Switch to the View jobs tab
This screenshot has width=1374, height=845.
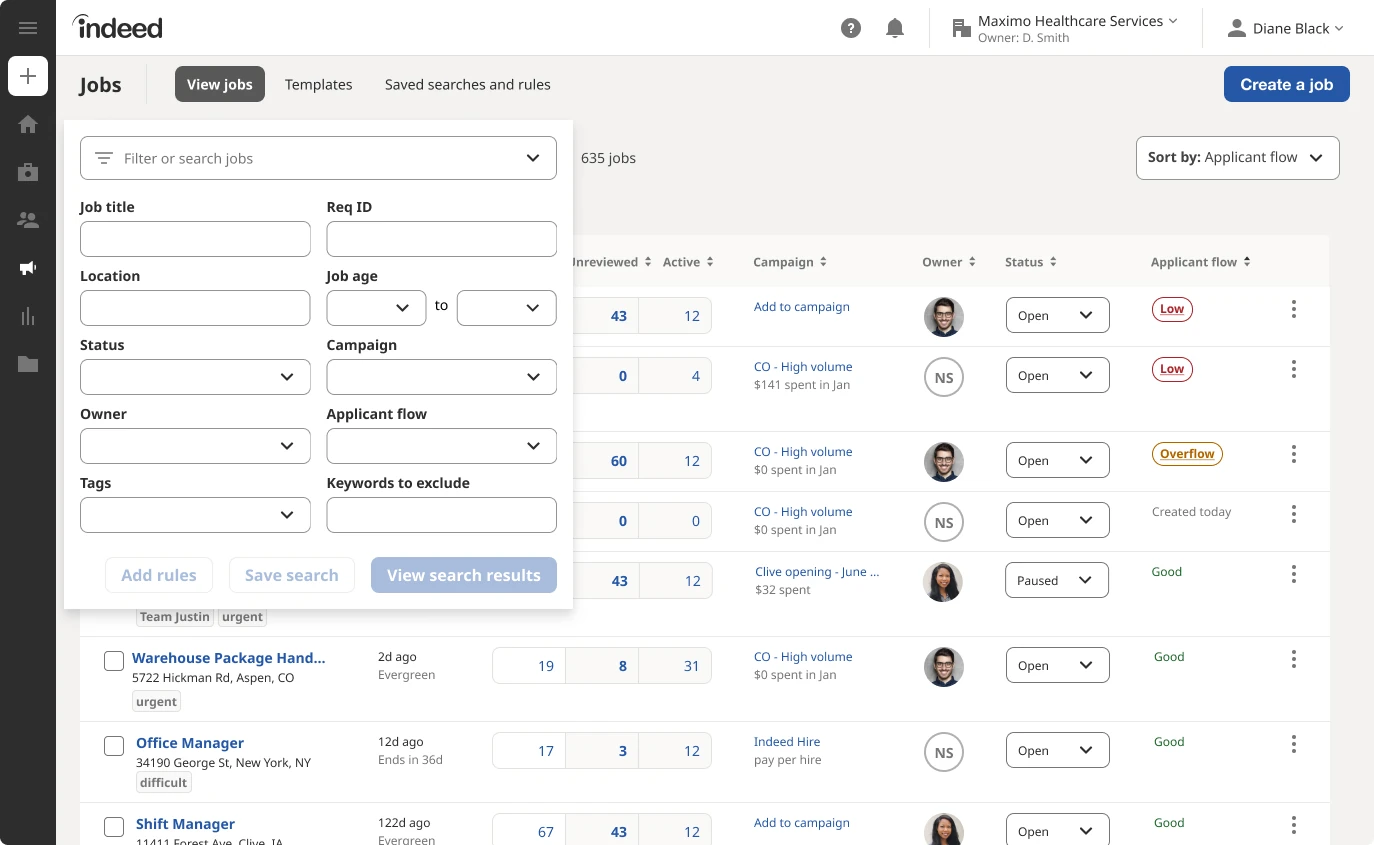(x=220, y=85)
